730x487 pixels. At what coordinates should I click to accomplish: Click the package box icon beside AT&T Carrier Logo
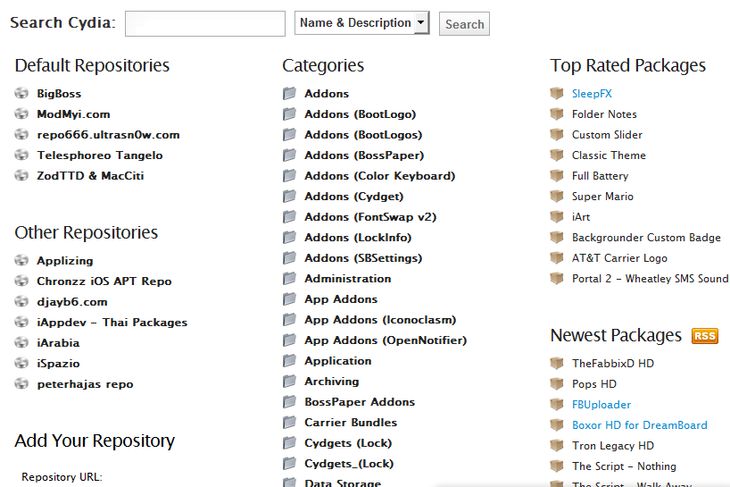[x=557, y=257]
